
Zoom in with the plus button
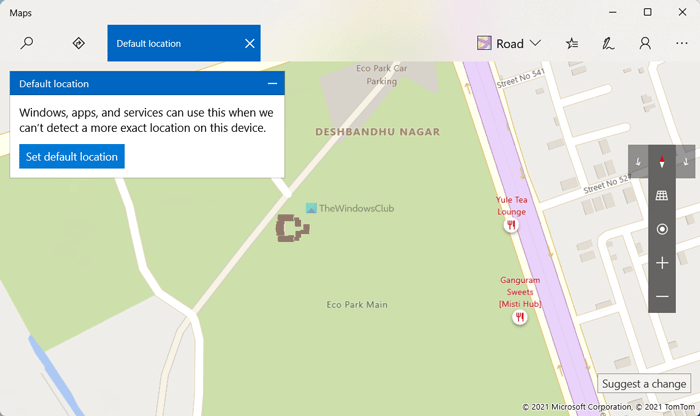tap(662, 263)
